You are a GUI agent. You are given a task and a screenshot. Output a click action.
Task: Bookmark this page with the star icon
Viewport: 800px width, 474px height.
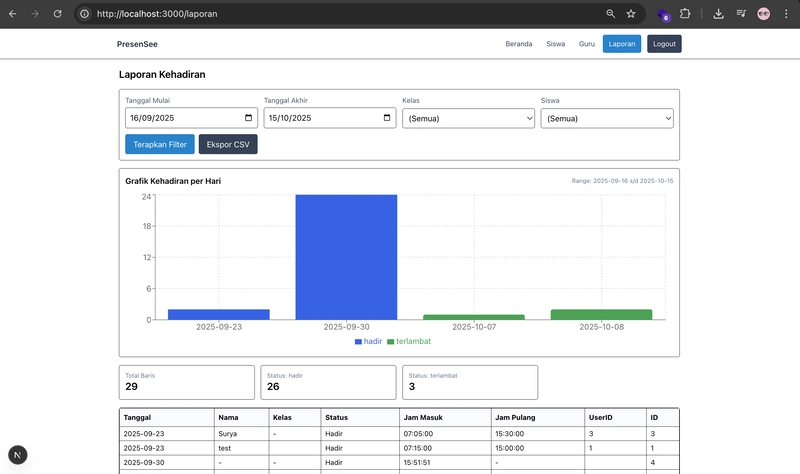click(x=631, y=14)
